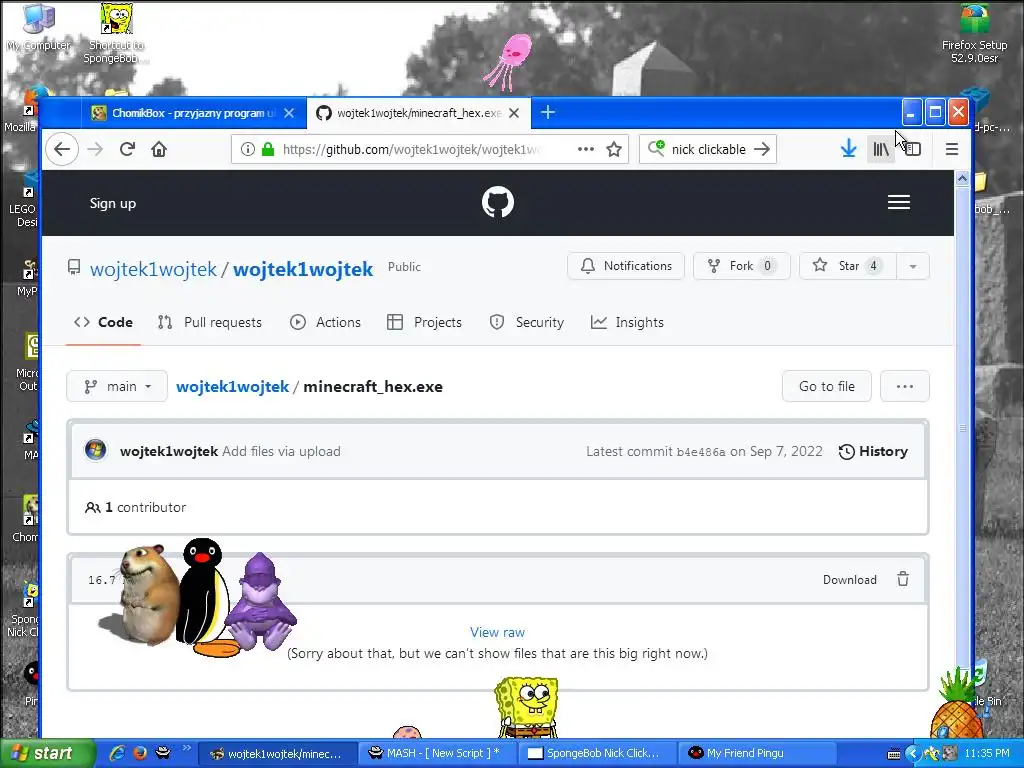Open the Security tab
Viewport: 1024px width, 768px height.
[526, 322]
